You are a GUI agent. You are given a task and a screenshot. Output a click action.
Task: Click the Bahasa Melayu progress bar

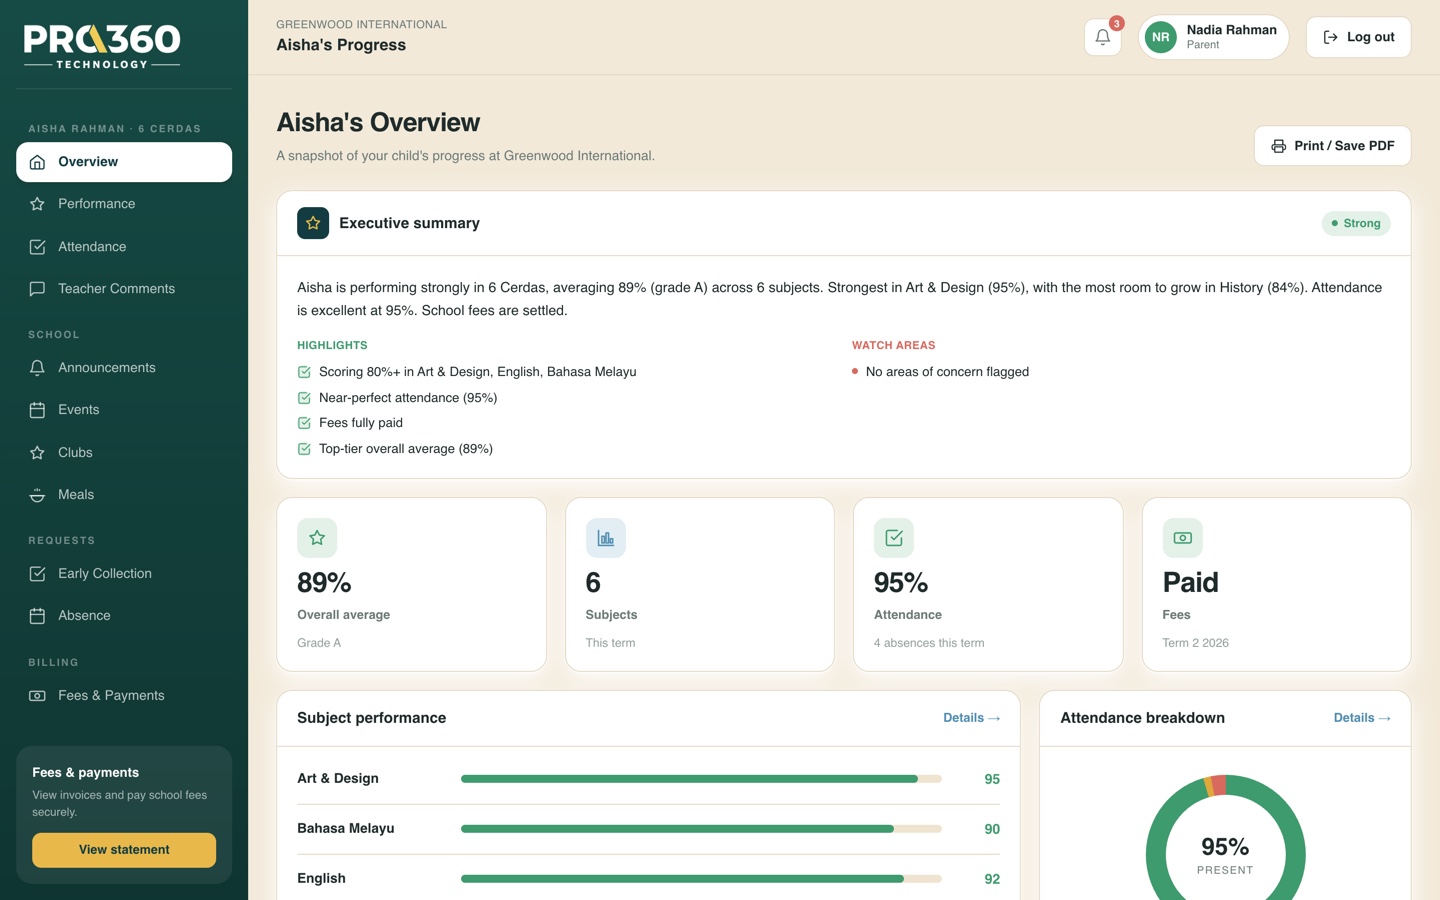(x=701, y=829)
